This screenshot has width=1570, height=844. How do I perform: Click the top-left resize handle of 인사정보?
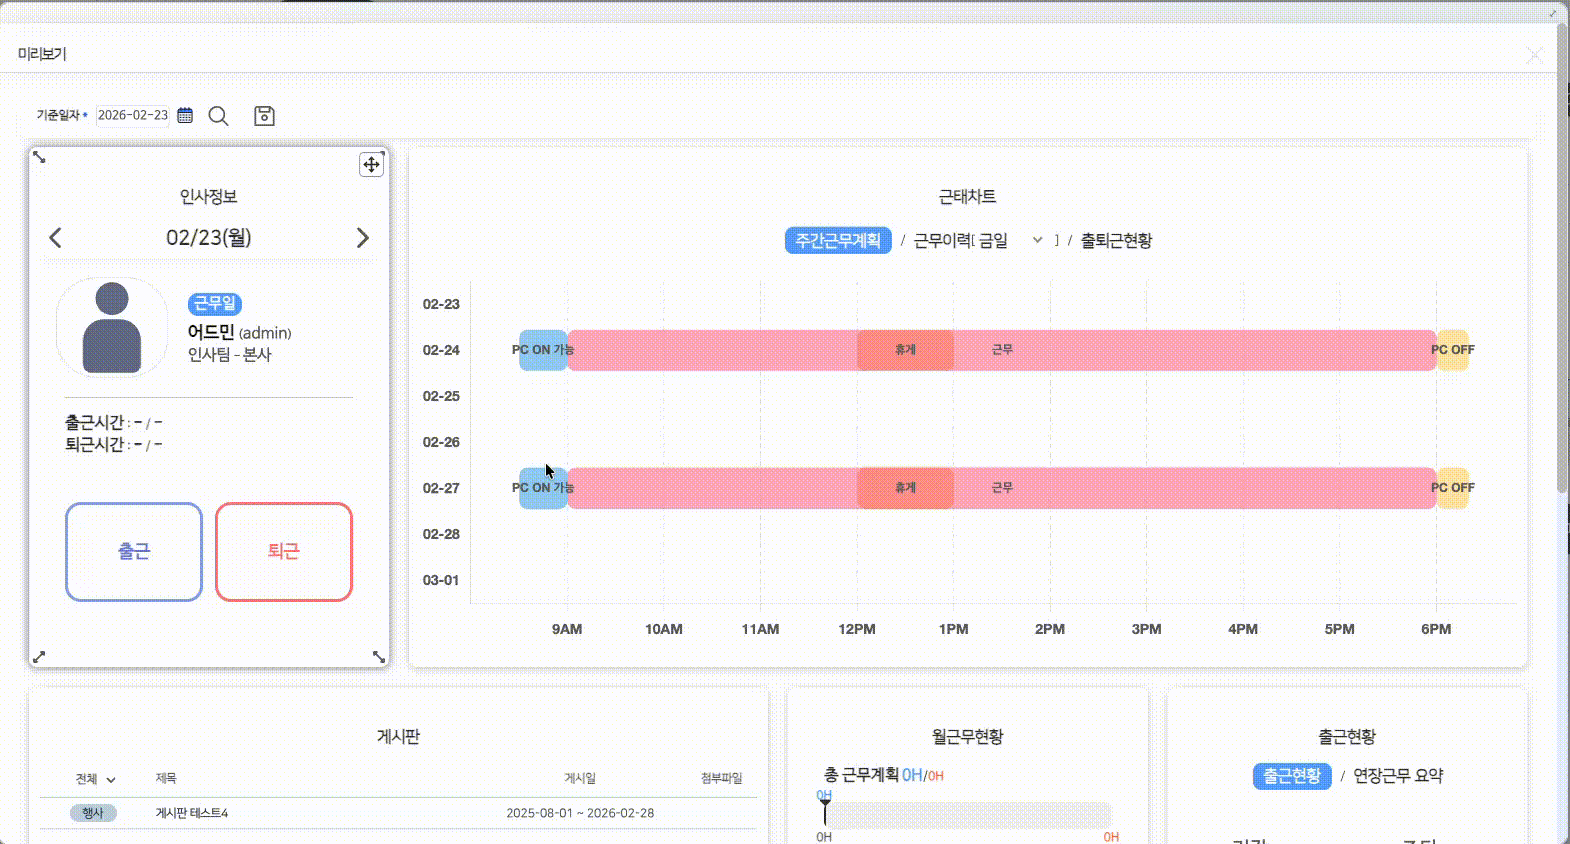tap(39, 157)
